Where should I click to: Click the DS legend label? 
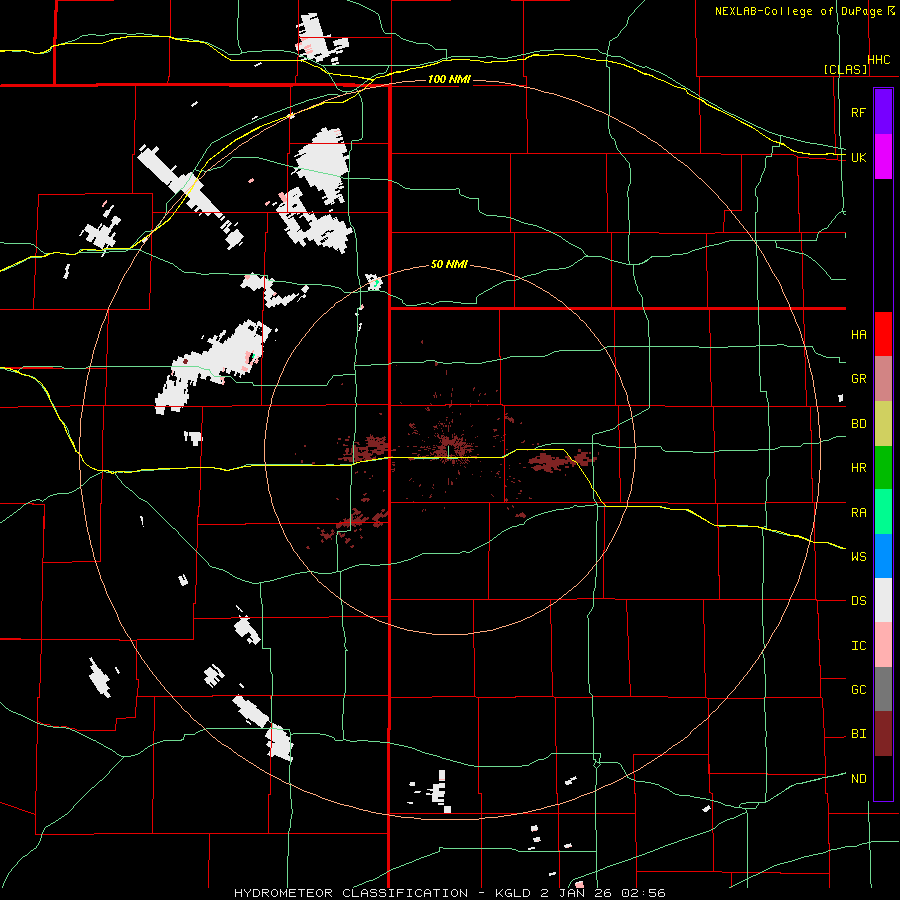tap(858, 601)
